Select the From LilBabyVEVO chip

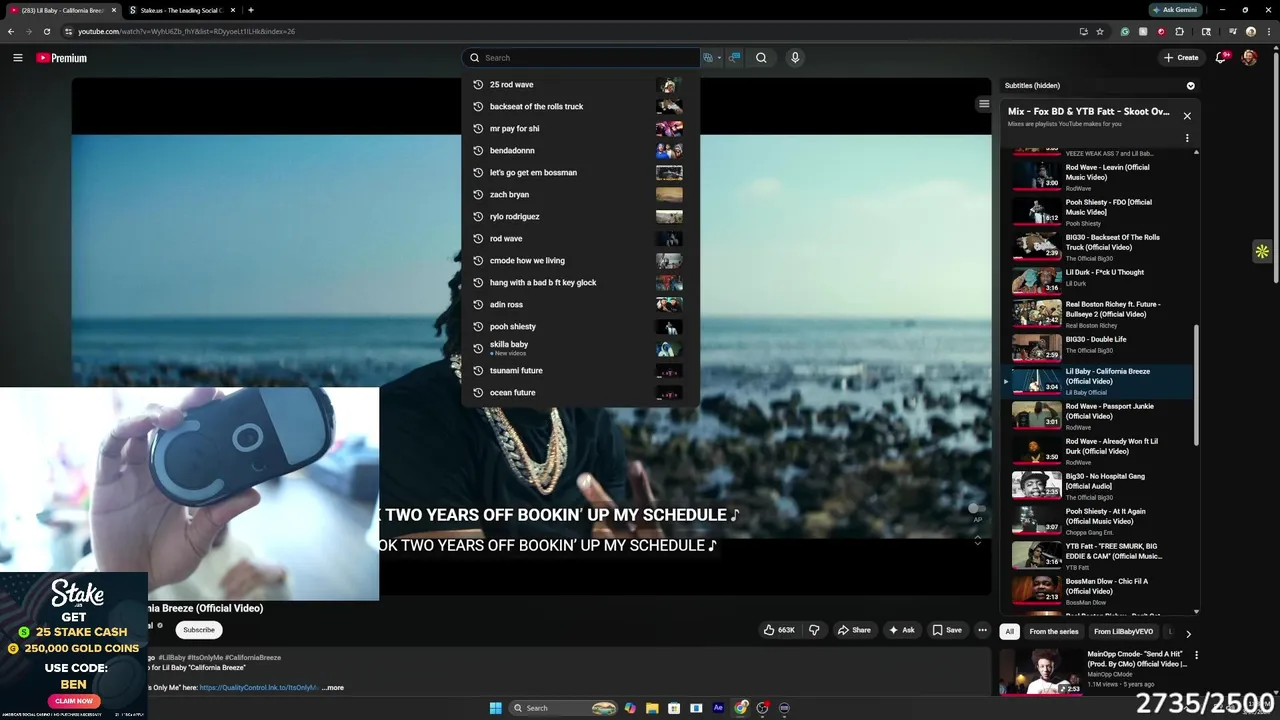pyautogui.click(x=1123, y=632)
